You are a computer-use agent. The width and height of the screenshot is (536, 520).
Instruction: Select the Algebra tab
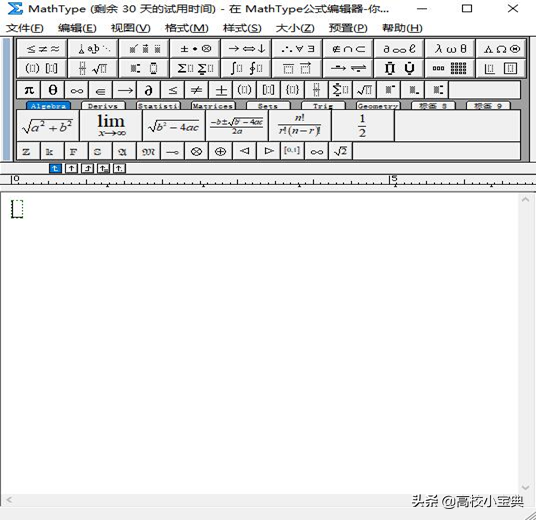48,106
